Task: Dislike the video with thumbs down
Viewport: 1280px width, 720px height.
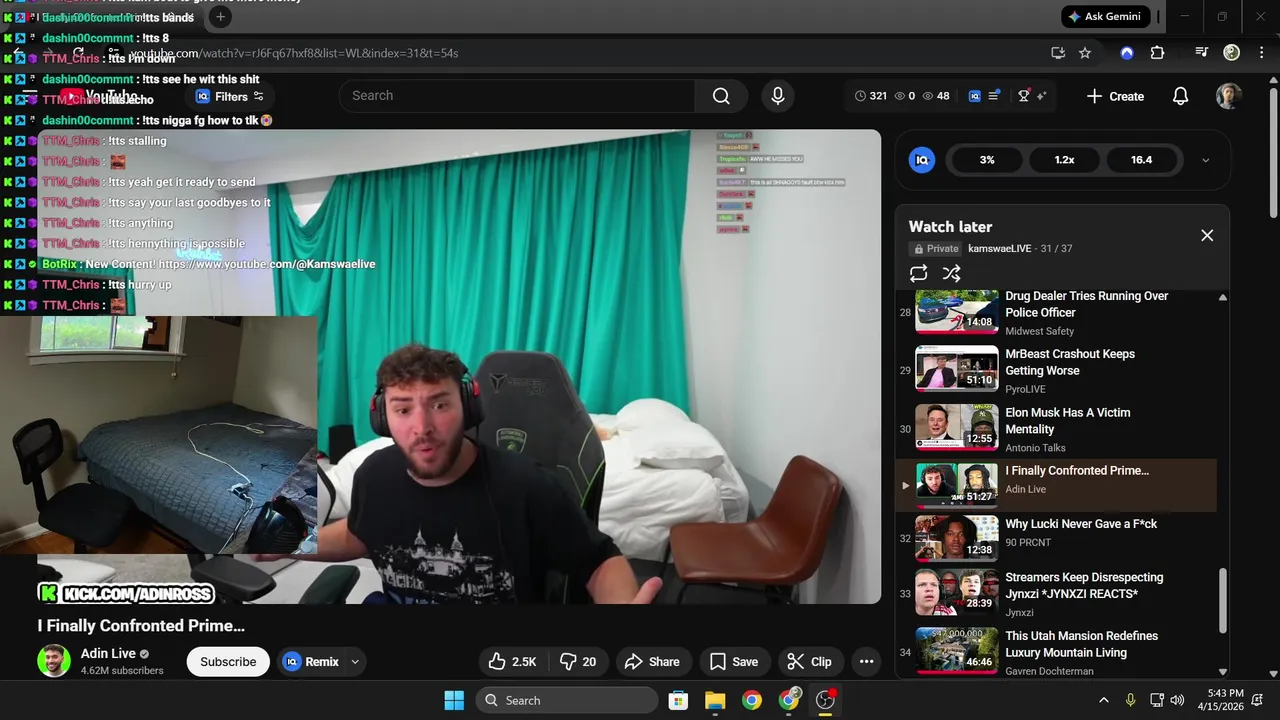Action: (578, 661)
